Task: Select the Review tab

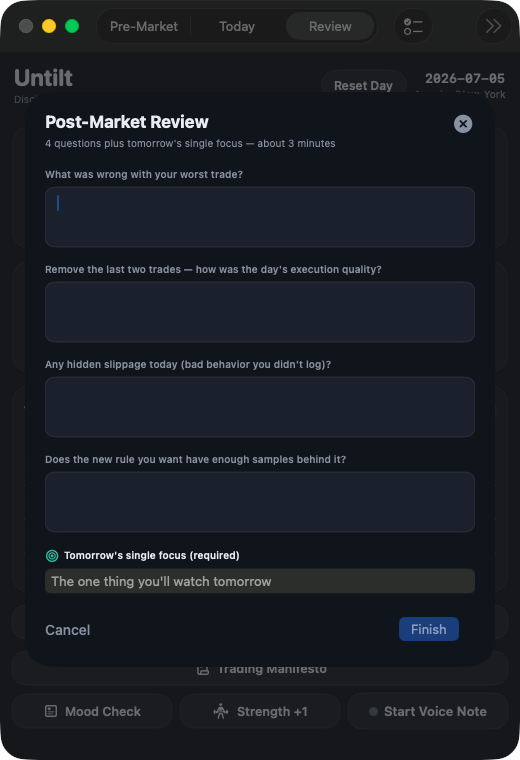Action: coord(330,26)
